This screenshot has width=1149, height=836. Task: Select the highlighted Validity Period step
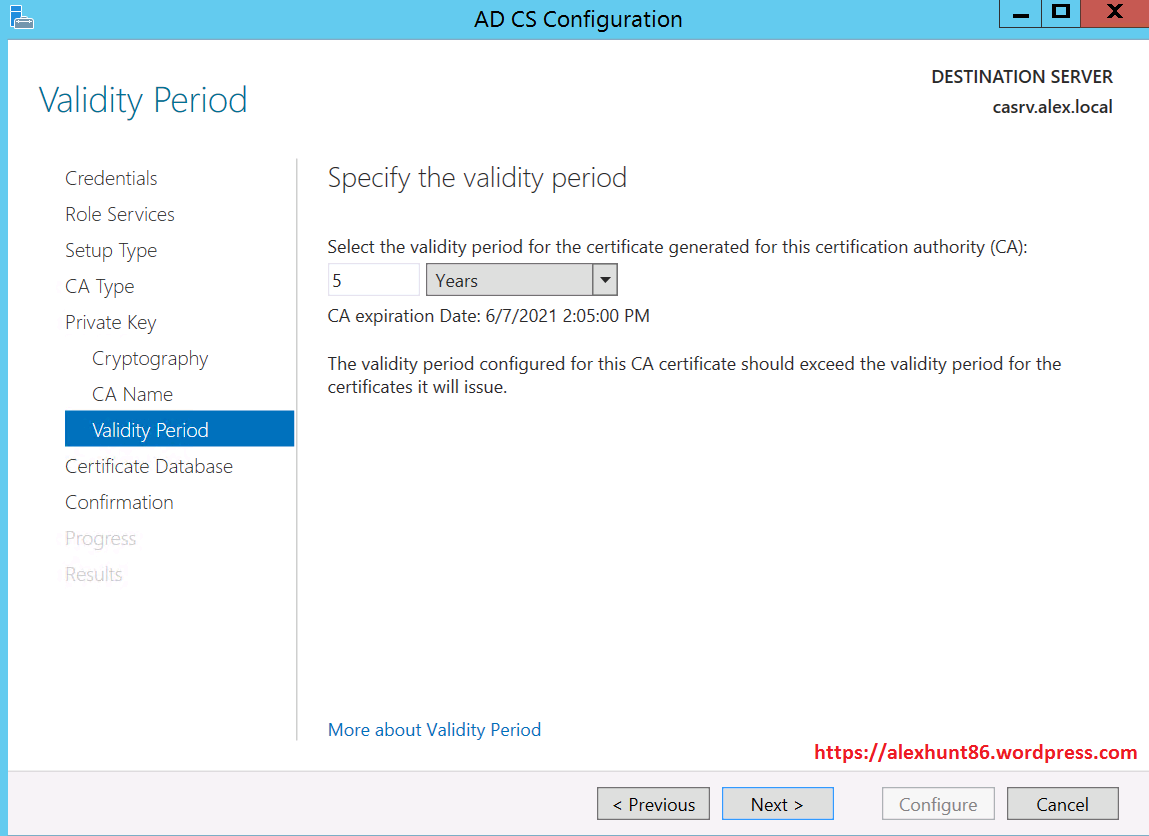pyautogui.click(x=150, y=430)
